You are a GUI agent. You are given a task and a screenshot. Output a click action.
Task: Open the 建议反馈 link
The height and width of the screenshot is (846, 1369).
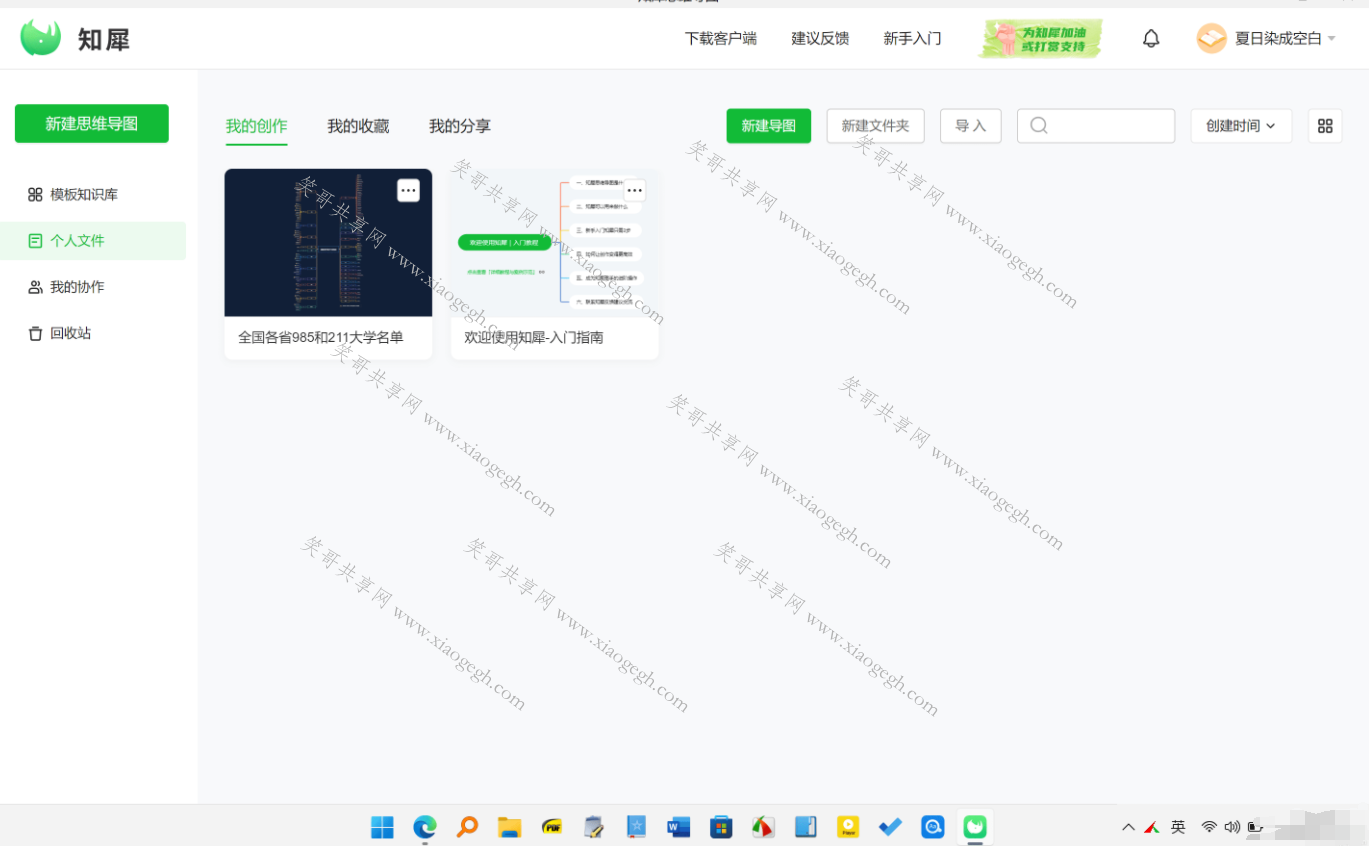821,39
